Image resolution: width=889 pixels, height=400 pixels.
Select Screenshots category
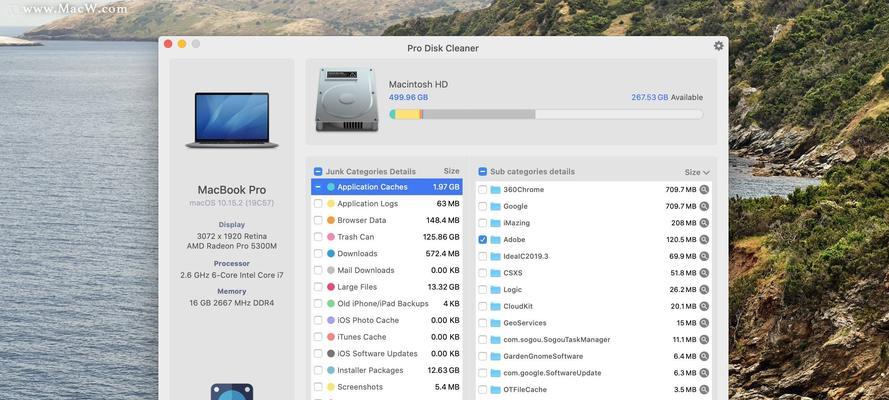387,387
